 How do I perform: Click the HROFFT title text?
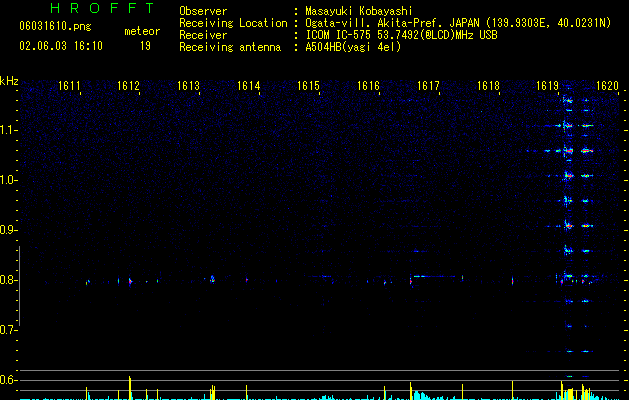point(103,8)
